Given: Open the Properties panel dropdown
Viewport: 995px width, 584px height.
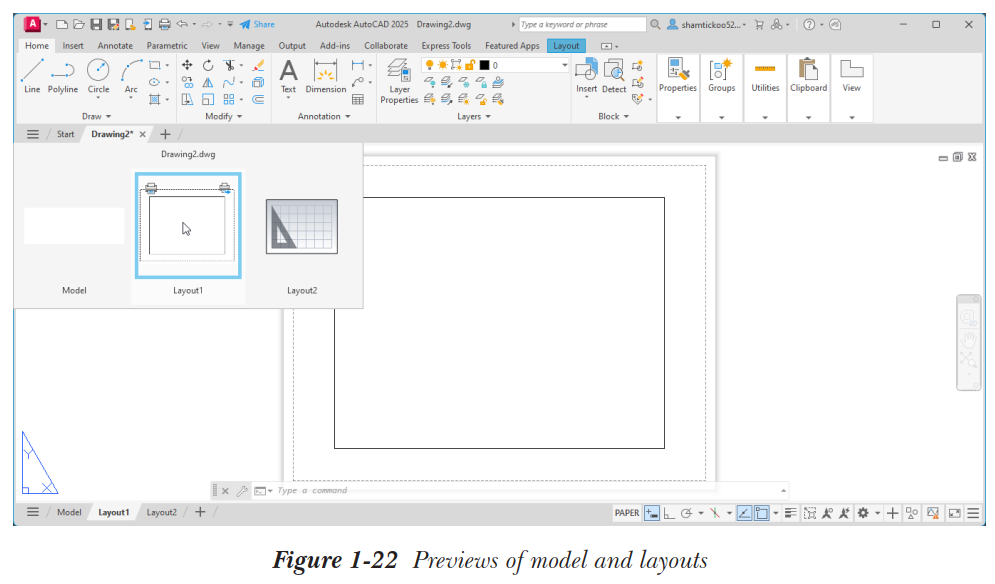Looking at the screenshot, I should click(678, 117).
